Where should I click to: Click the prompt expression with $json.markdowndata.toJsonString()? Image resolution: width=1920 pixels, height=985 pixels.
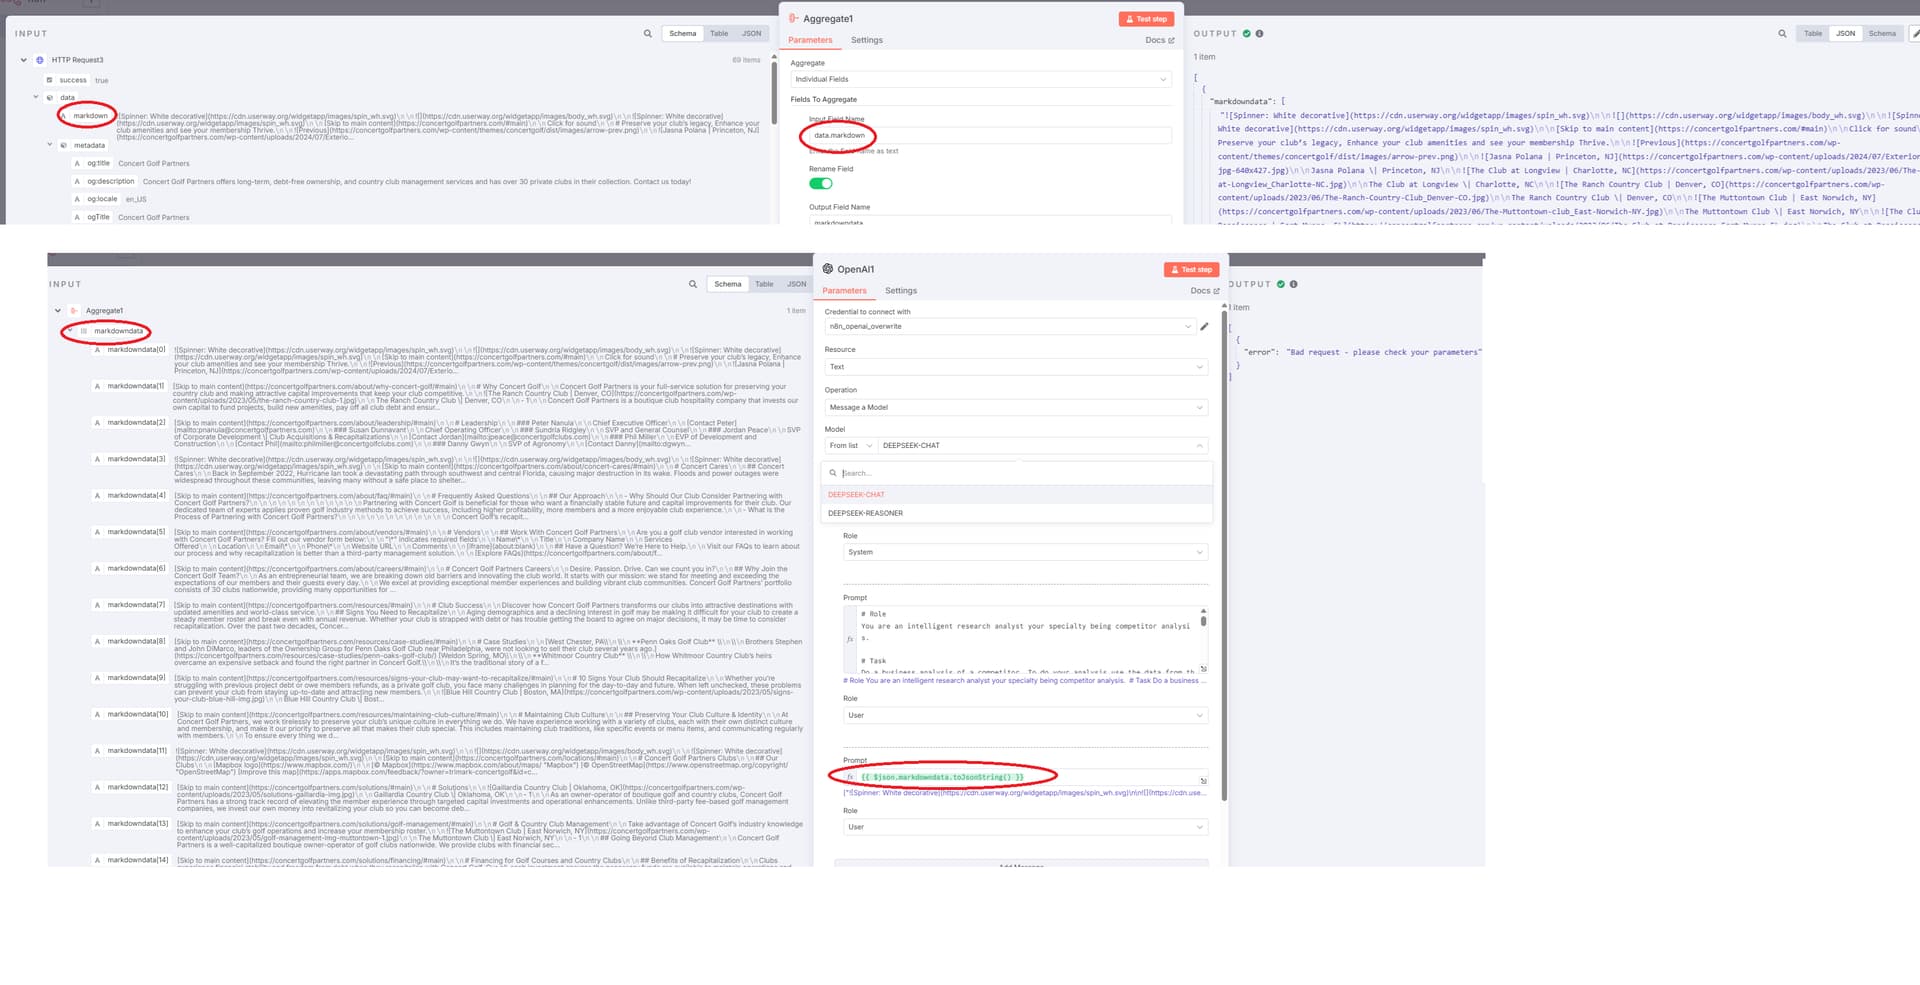pyautogui.click(x=942, y=777)
